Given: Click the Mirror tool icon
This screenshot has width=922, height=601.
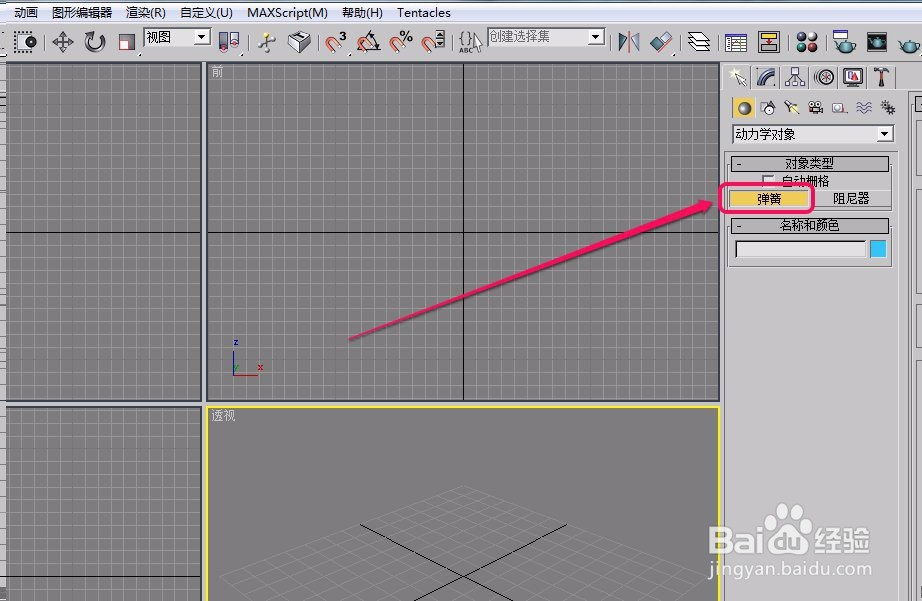Looking at the screenshot, I should pos(629,42).
